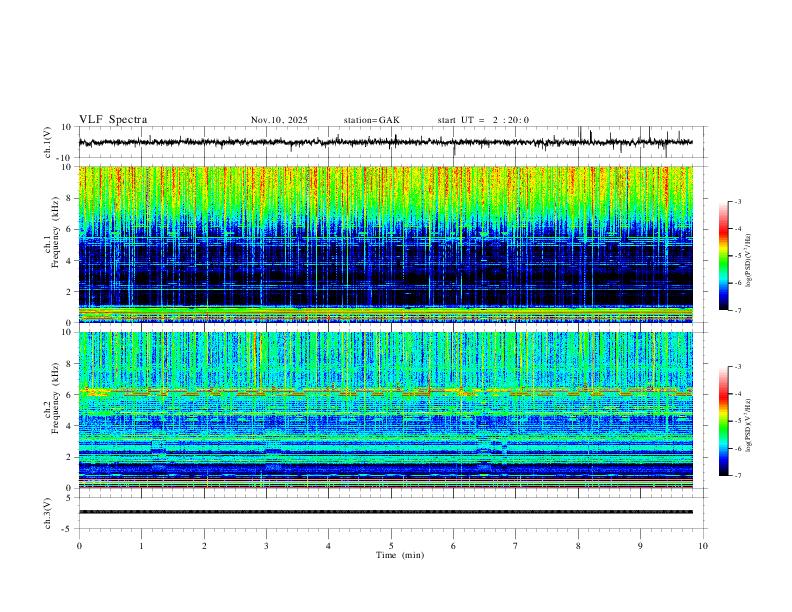The width and height of the screenshot is (792, 612).
Task: Click the ch.1 colorbar log(PSD) label
Action: pyautogui.click(x=749, y=261)
